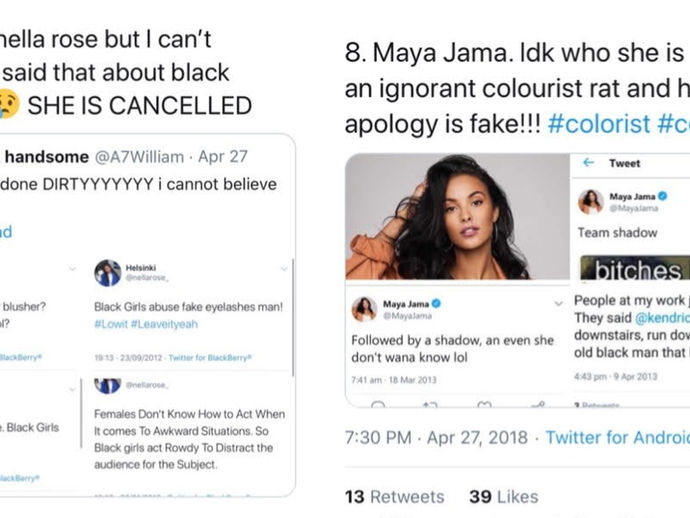Click the @nellarose_ avatar on Females tweet

pos(107,386)
